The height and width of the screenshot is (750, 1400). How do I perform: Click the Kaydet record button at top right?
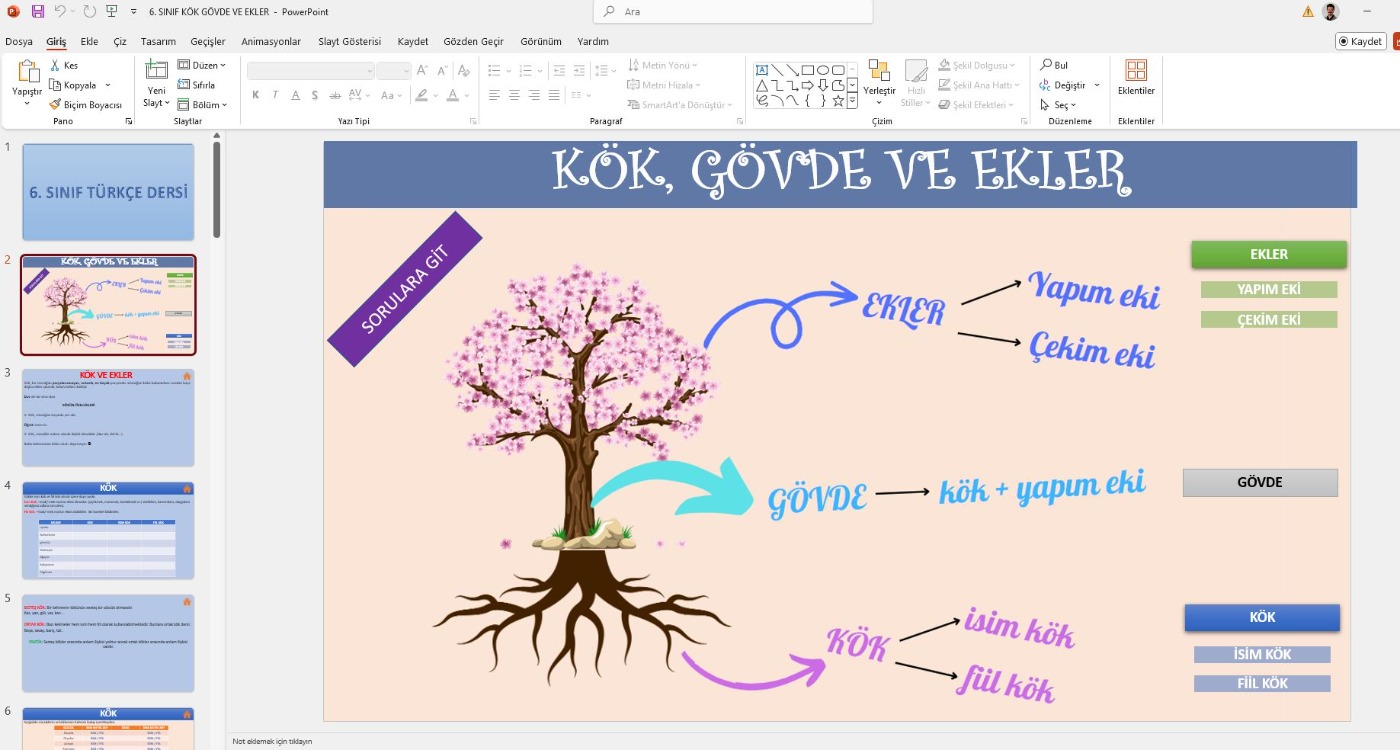coord(1361,41)
